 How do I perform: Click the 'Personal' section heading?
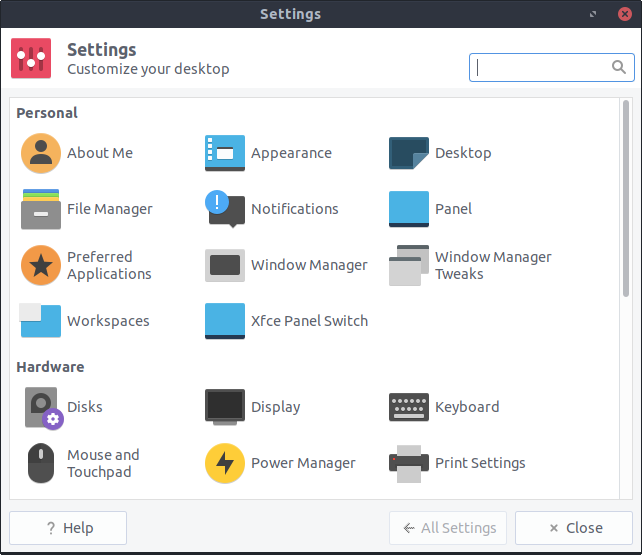[47, 113]
